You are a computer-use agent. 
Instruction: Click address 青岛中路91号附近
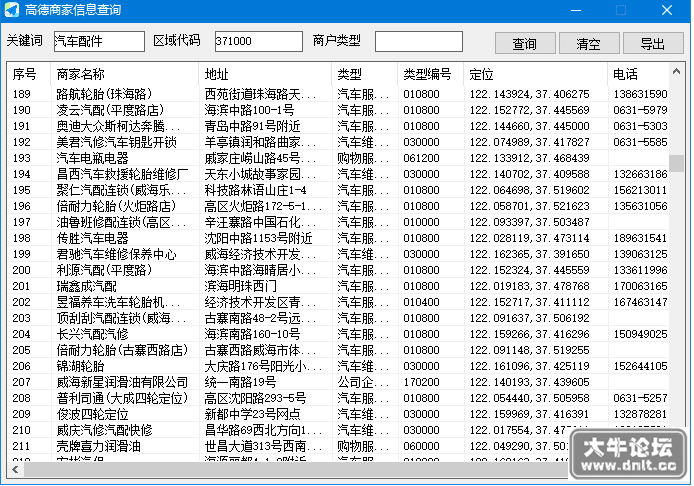(x=252, y=126)
